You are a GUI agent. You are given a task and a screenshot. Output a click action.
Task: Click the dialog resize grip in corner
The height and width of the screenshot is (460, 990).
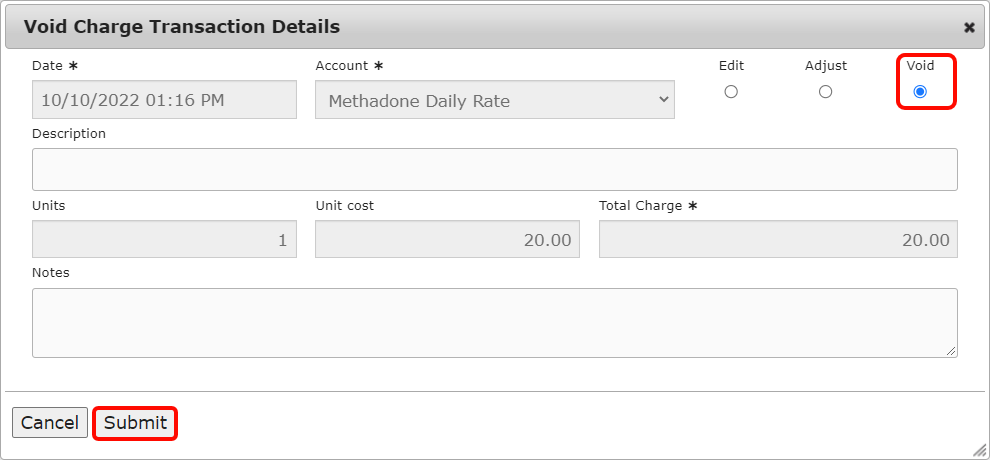(979, 450)
